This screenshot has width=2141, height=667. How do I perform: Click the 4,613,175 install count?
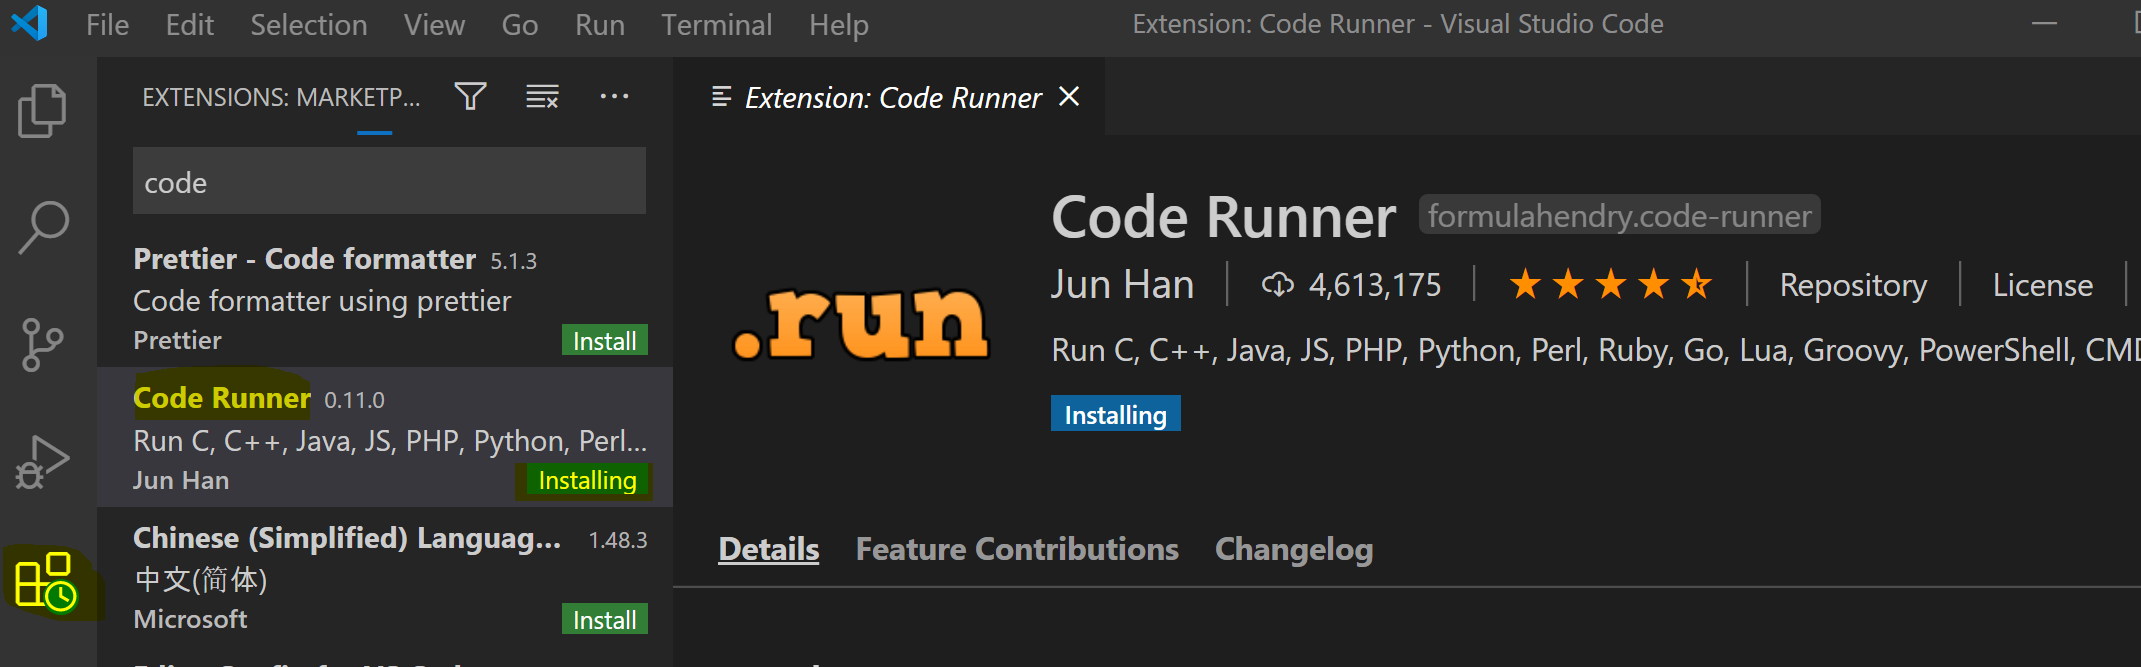click(x=1375, y=285)
